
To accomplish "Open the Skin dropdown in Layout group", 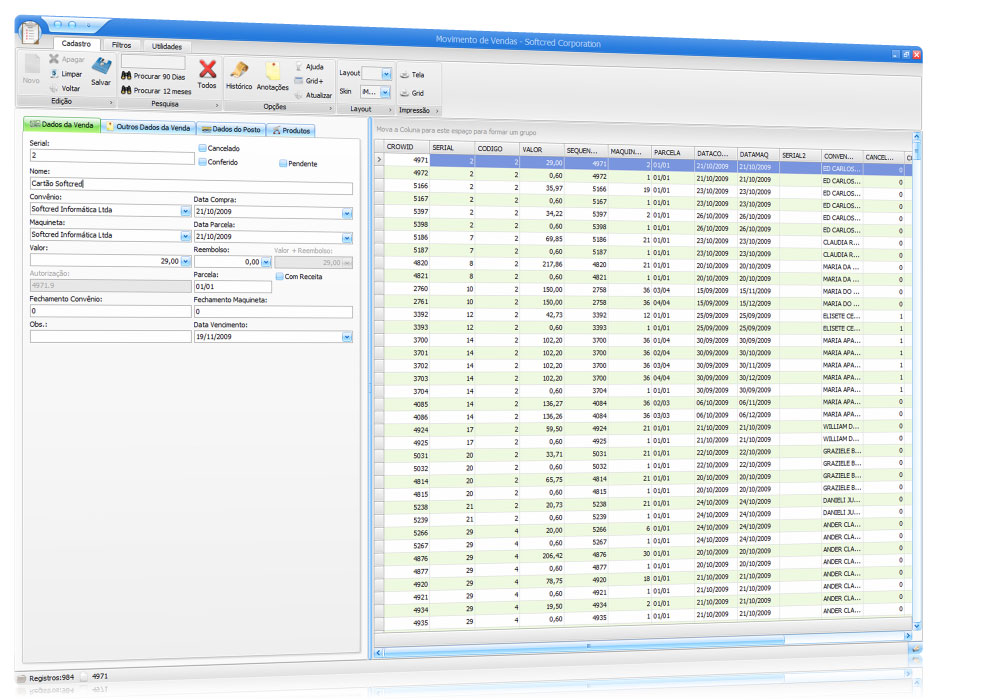I will click(385, 91).
